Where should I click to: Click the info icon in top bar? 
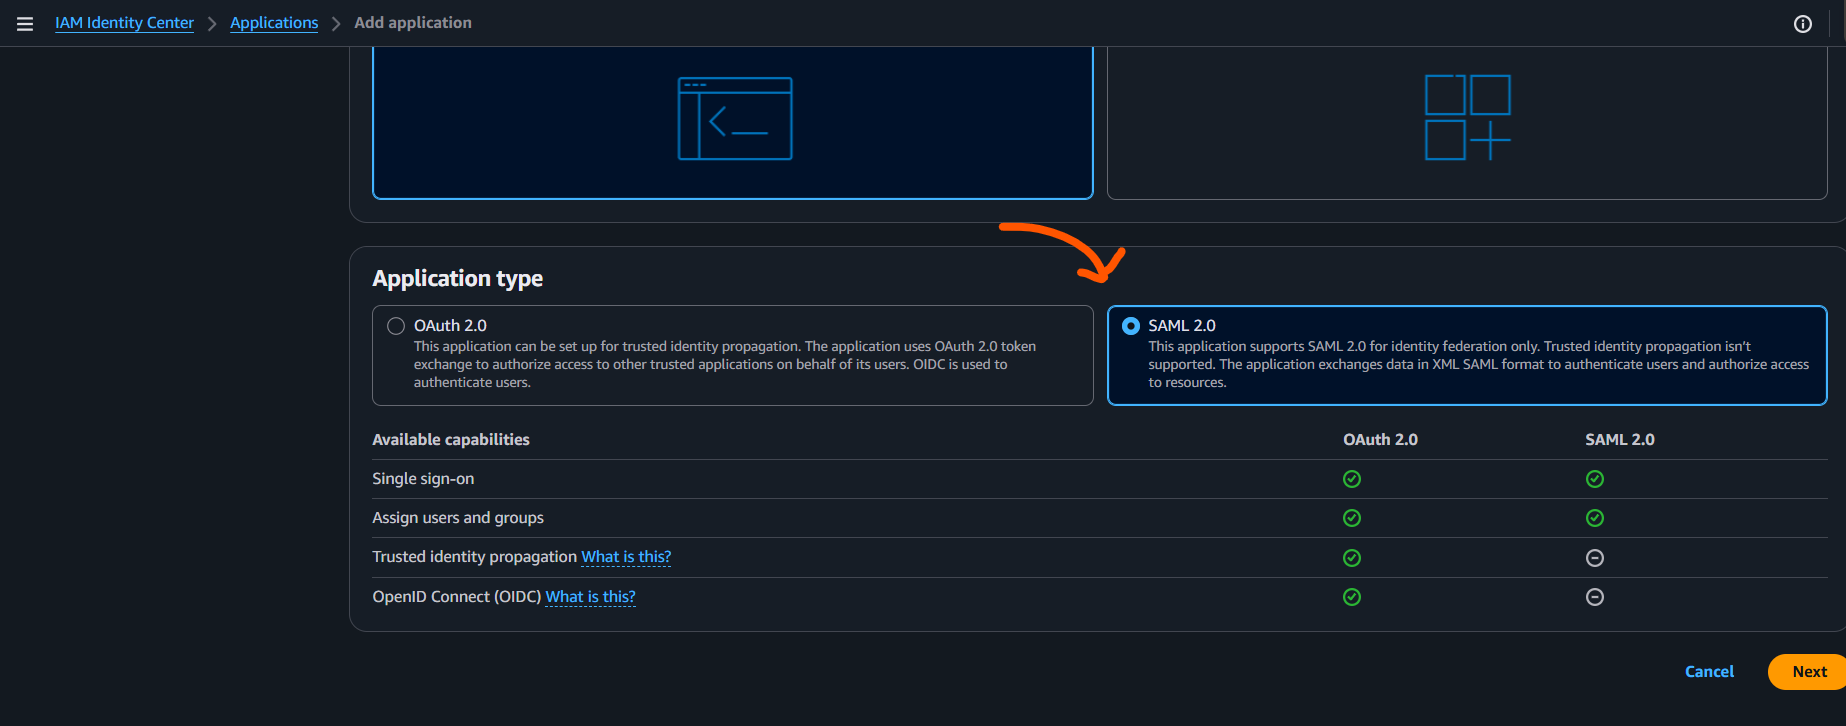click(1802, 24)
